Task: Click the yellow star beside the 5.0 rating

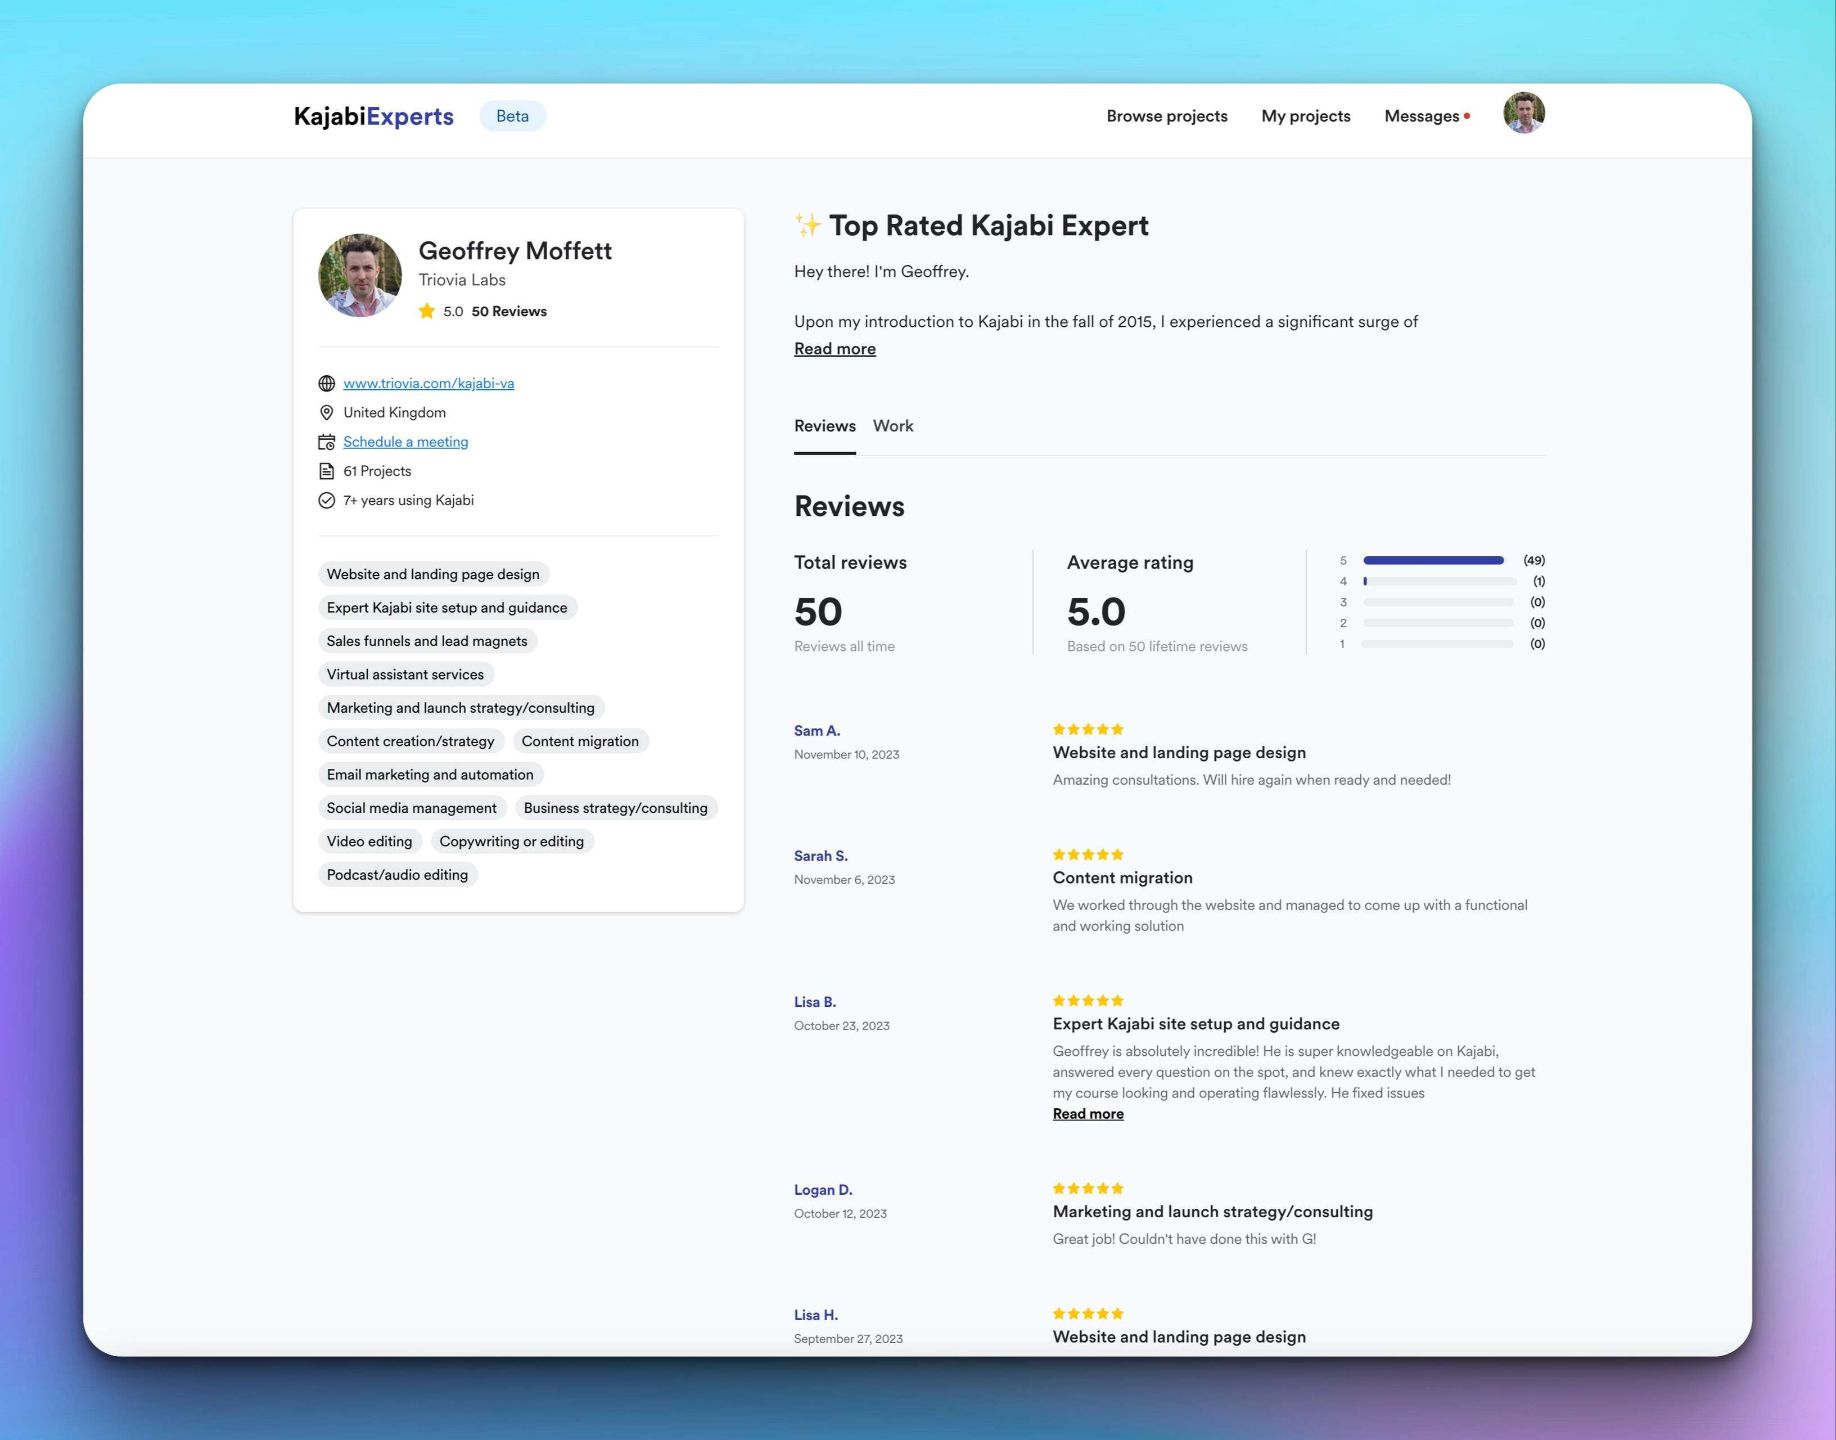Action: [x=428, y=311]
